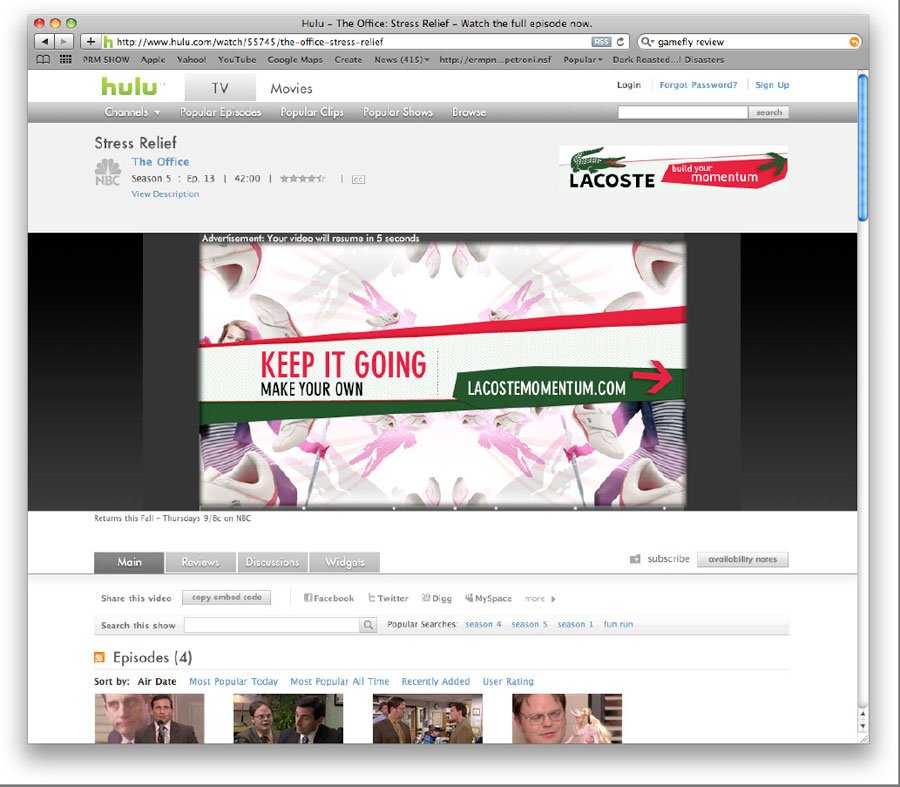
Task: Click the Lacoste video advertisement
Action: [x=442, y=375]
